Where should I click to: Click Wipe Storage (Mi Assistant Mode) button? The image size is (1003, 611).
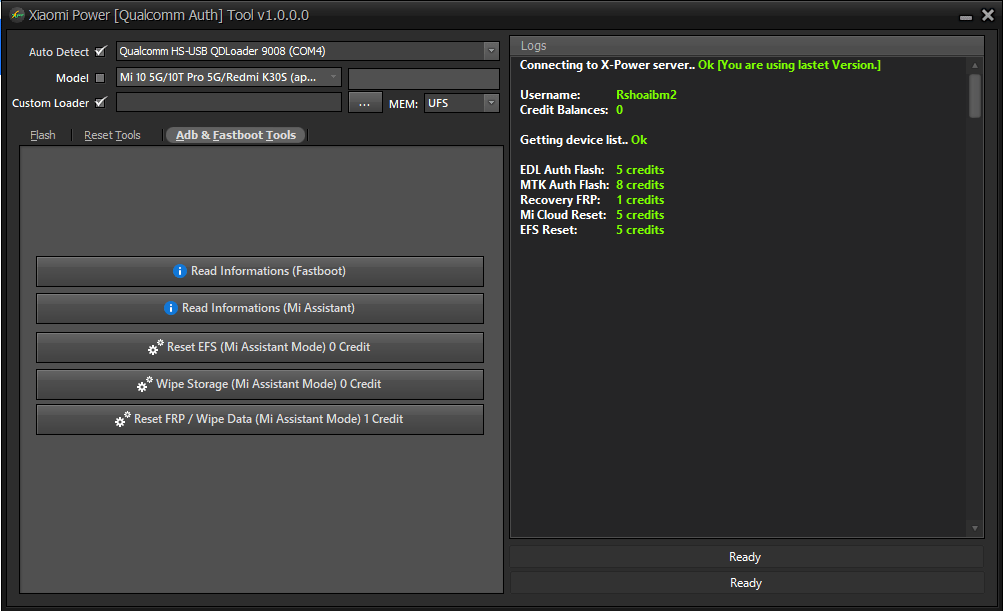click(260, 384)
